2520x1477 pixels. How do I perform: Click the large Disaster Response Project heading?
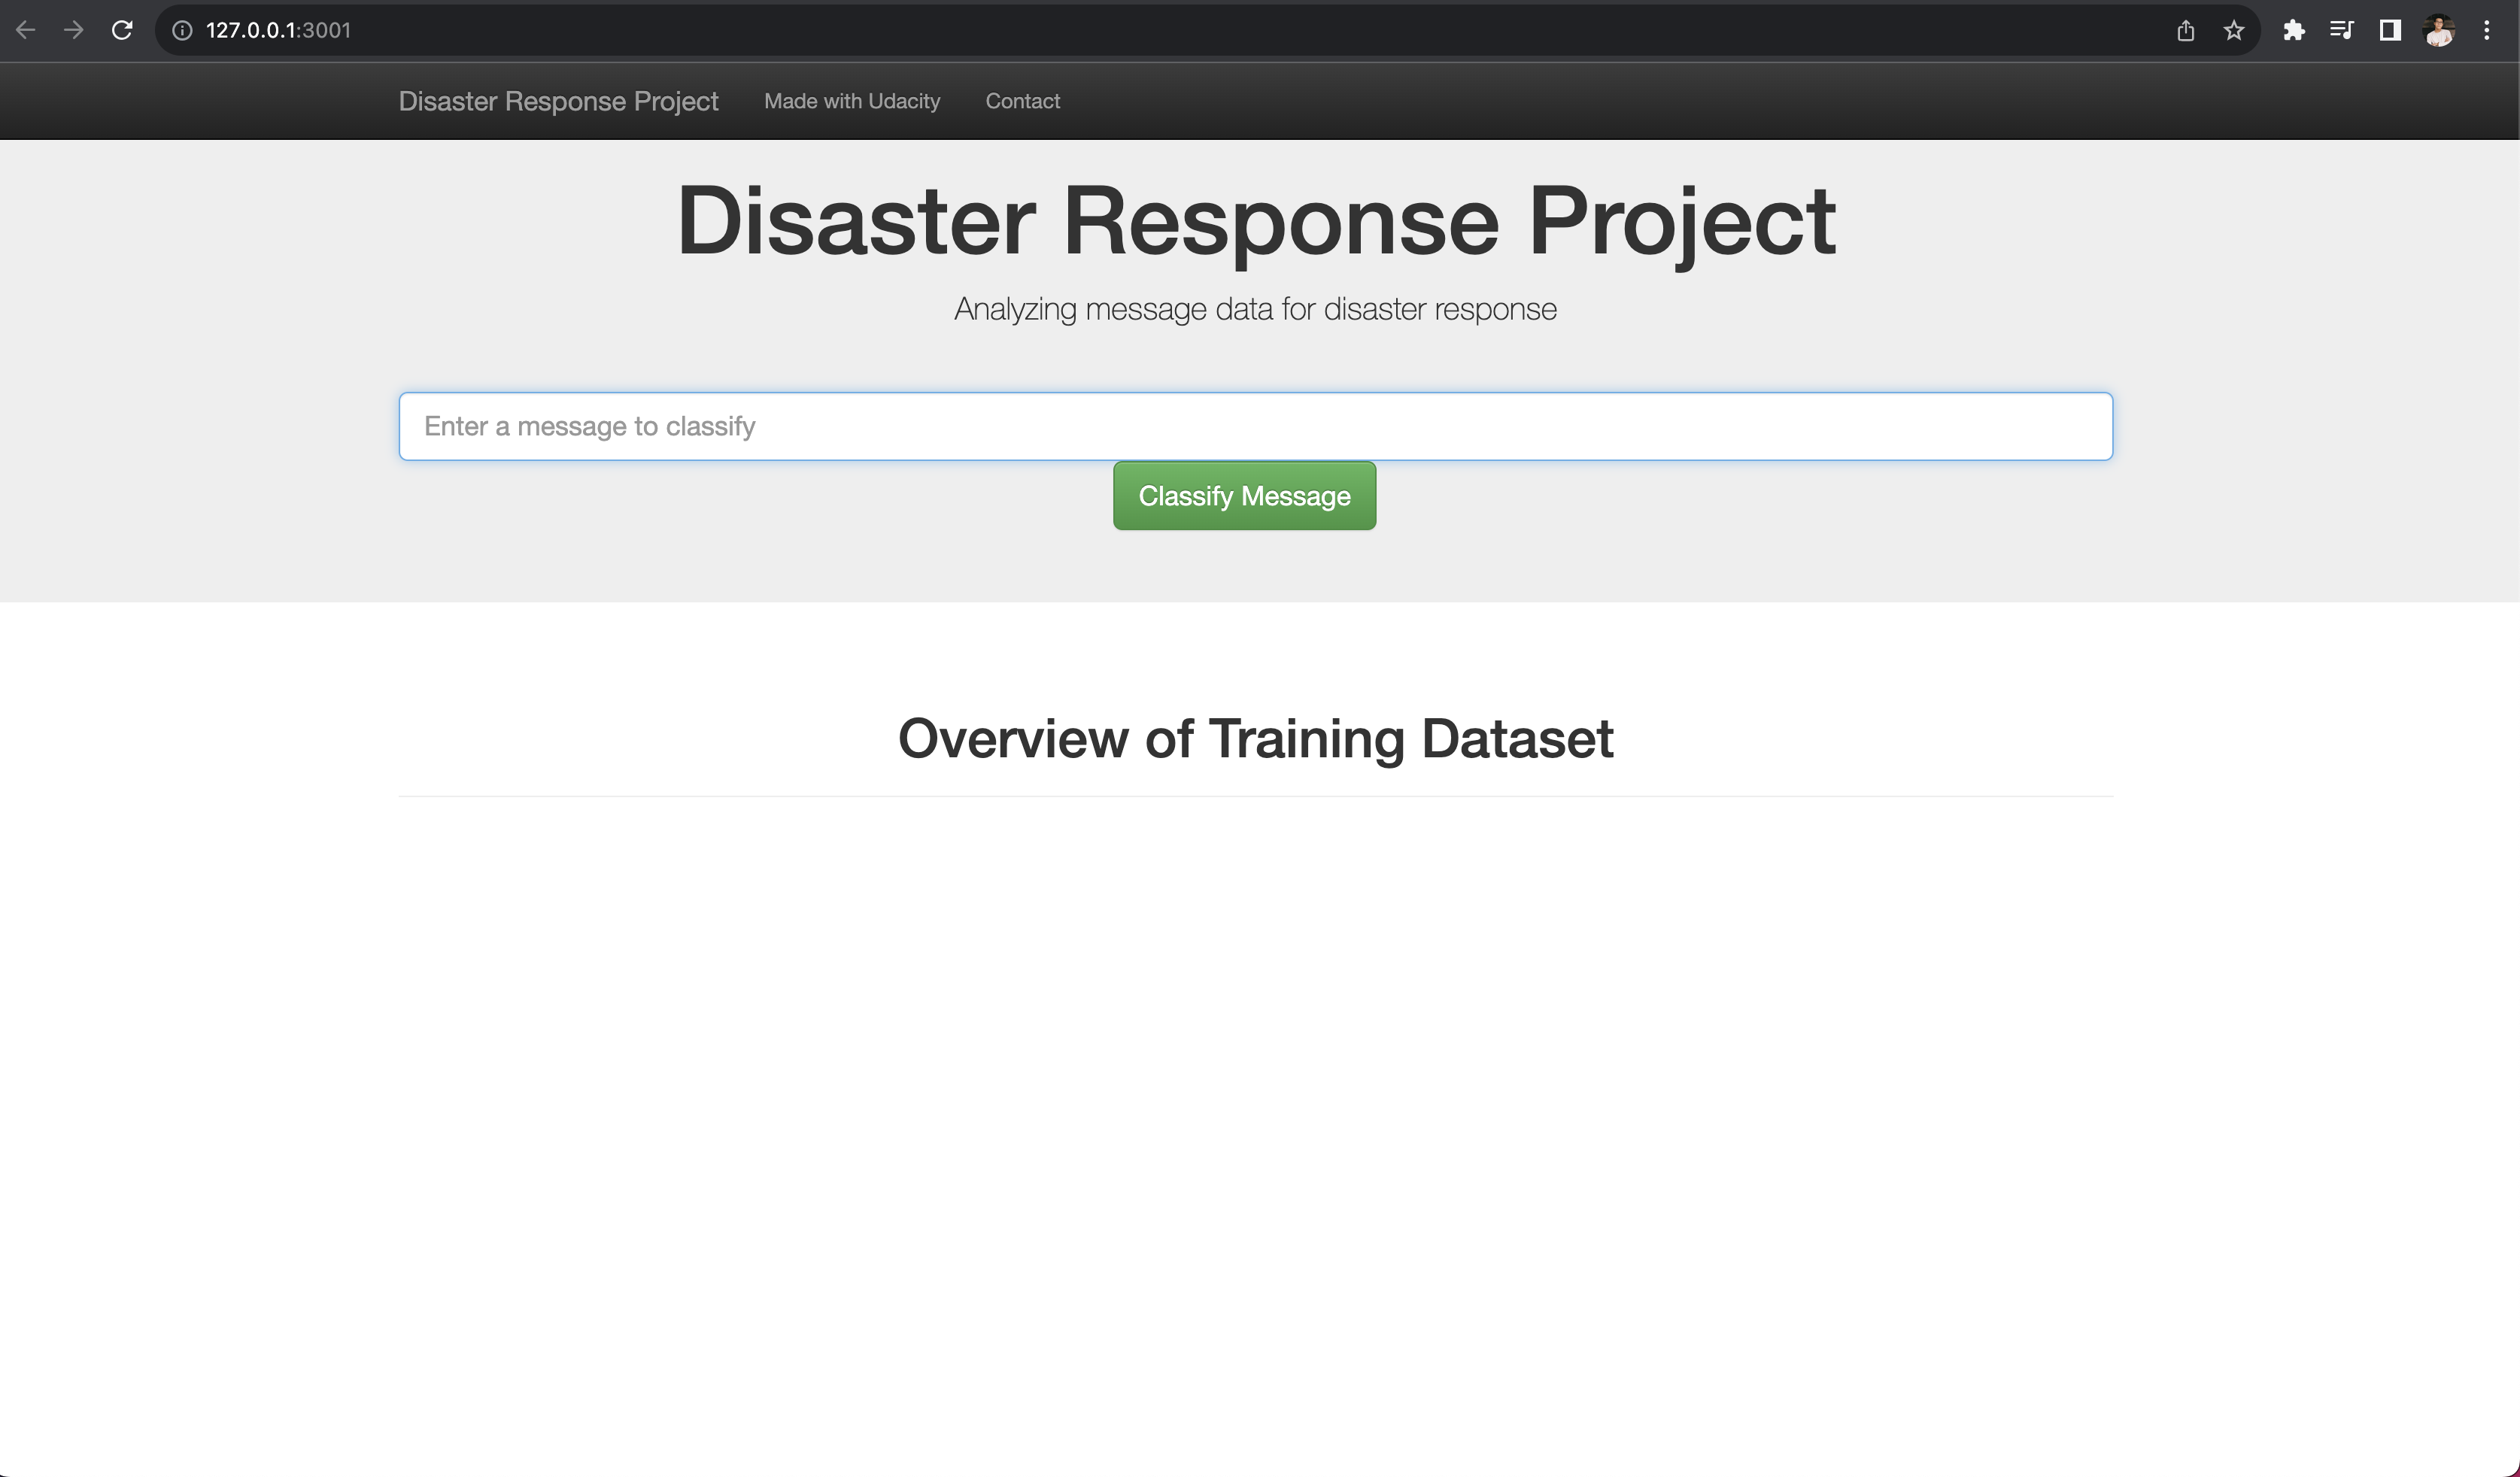(1256, 222)
